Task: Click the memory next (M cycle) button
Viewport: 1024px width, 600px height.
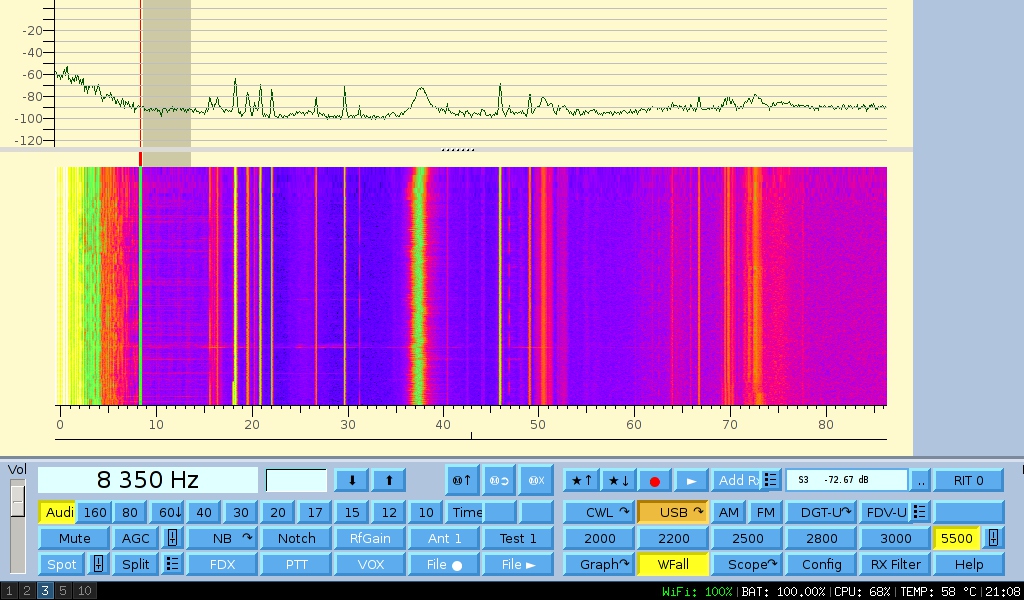Action: (x=500, y=481)
